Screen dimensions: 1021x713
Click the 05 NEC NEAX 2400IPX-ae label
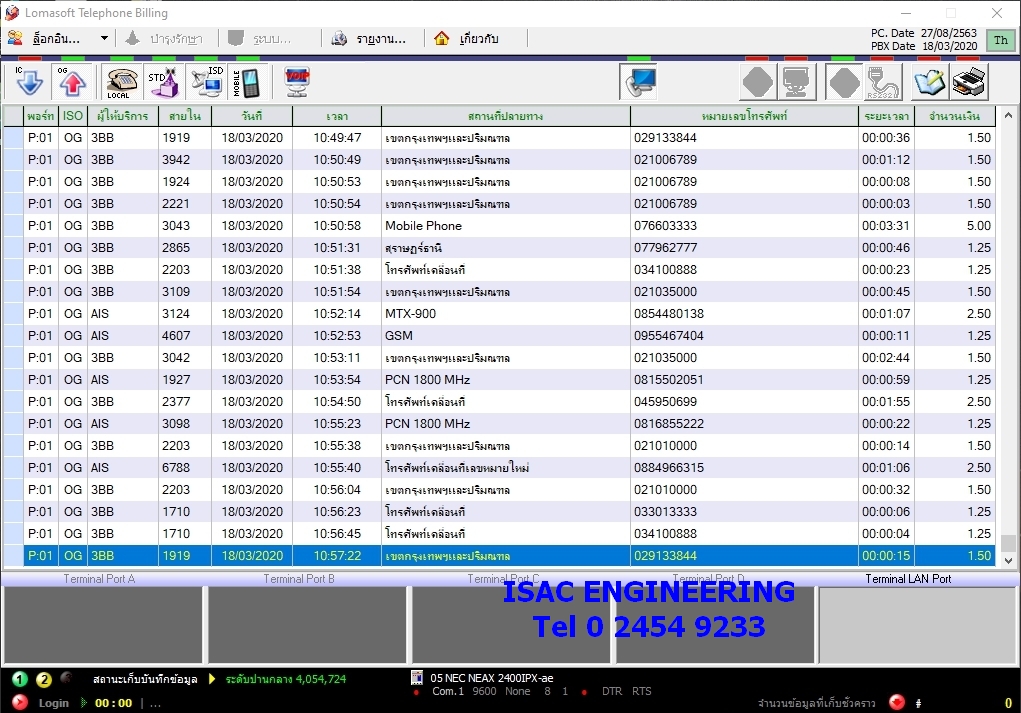[x=492, y=678]
